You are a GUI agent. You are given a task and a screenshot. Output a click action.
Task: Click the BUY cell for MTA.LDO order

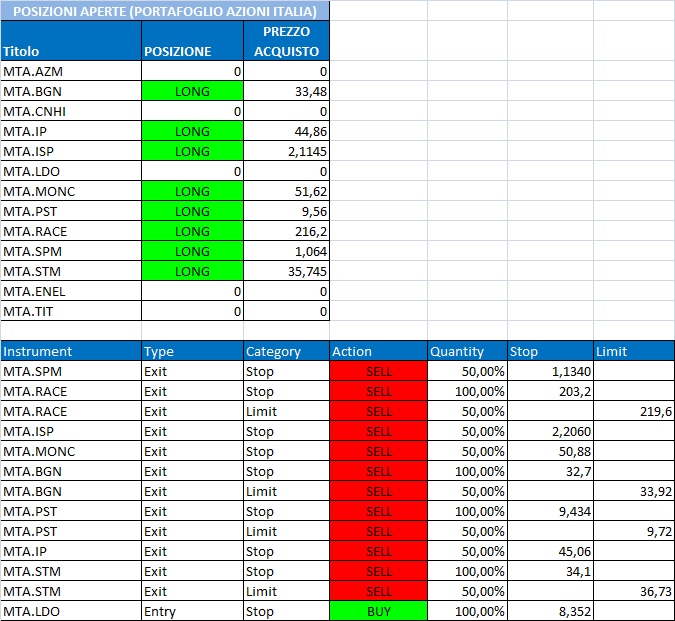coord(379,611)
